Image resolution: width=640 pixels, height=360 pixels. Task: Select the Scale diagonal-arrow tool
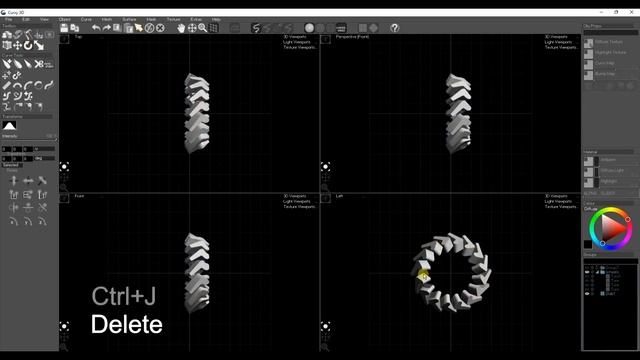(39, 45)
